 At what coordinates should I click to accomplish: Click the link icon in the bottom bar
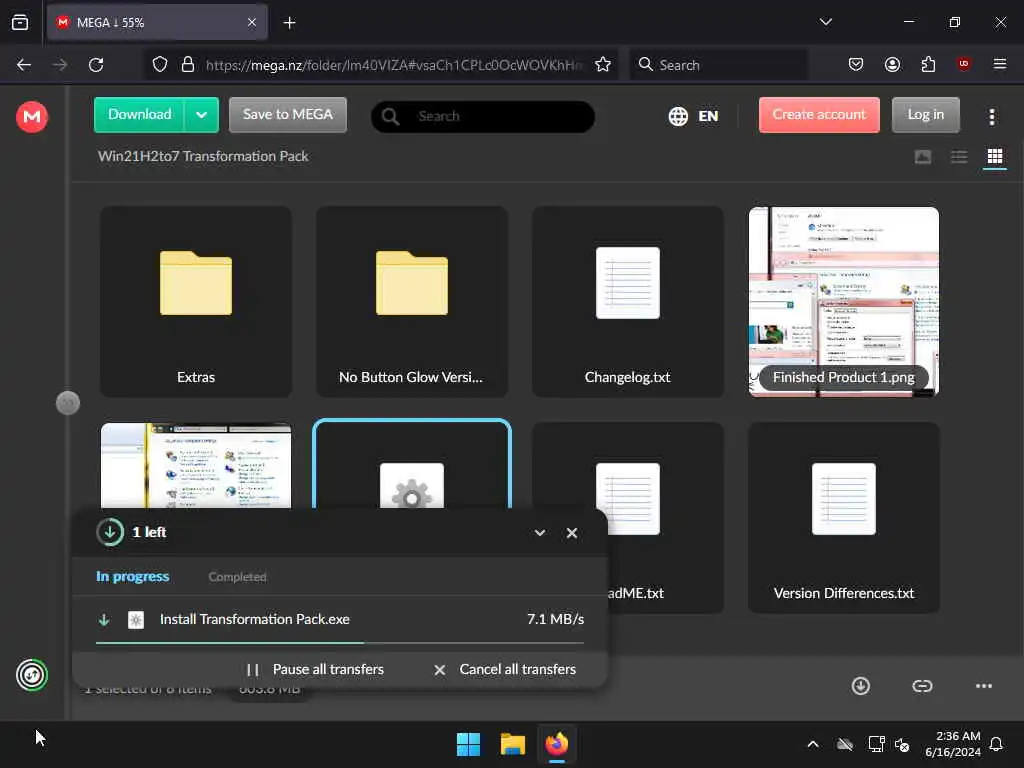point(921,686)
